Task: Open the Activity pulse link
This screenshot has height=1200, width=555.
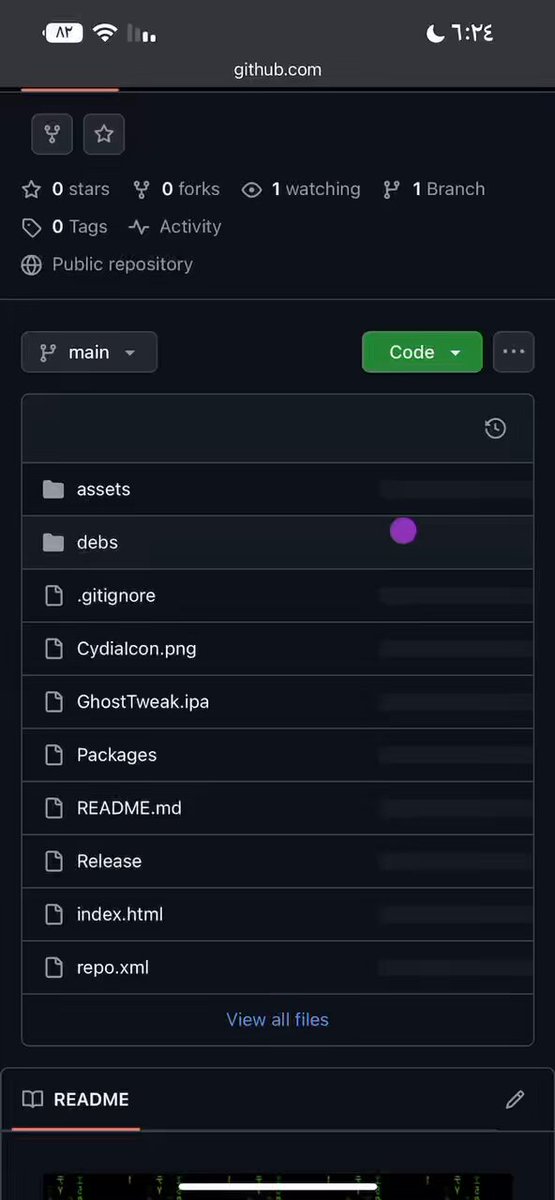Action: pyautogui.click(x=175, y=227)
